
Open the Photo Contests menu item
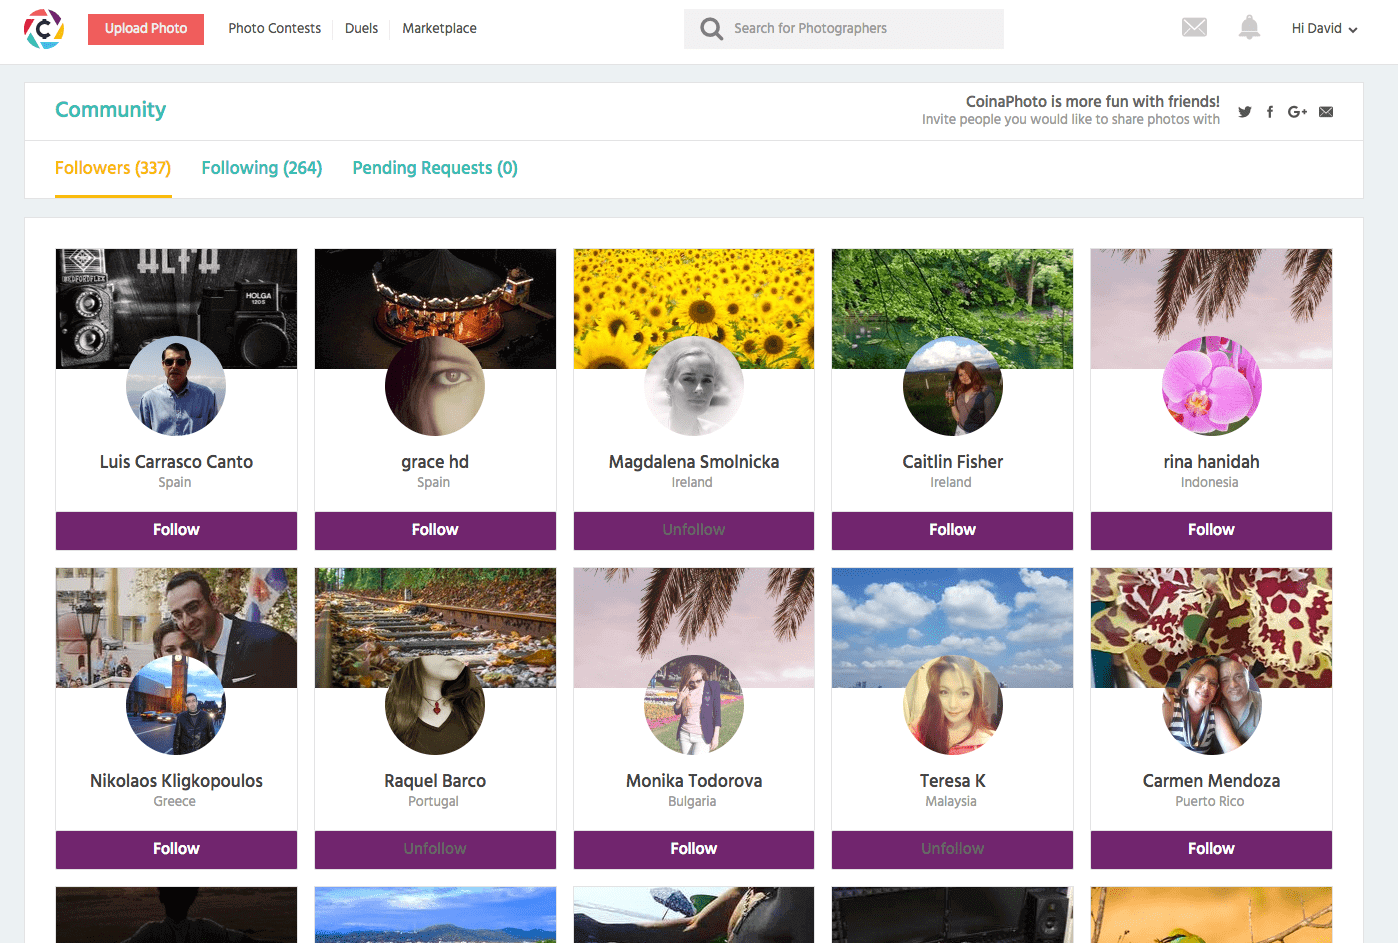(274, 28)
